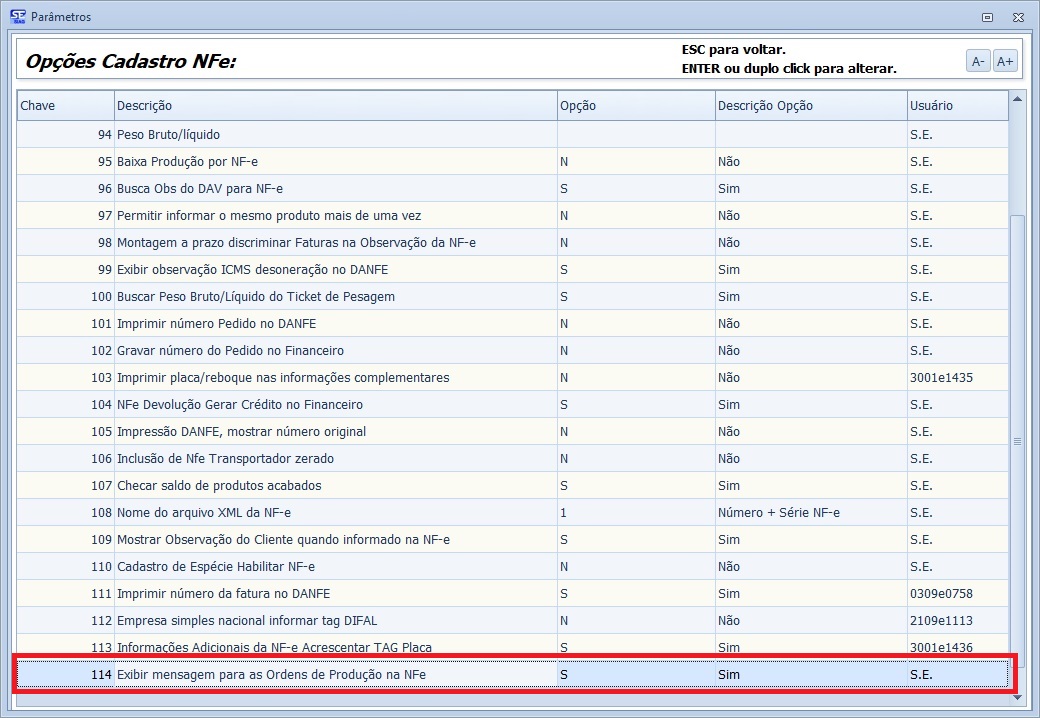Click Opção value for row 103 placa/reboque
The height and width of the screenshot is (718, 1040).
(564, 378)
